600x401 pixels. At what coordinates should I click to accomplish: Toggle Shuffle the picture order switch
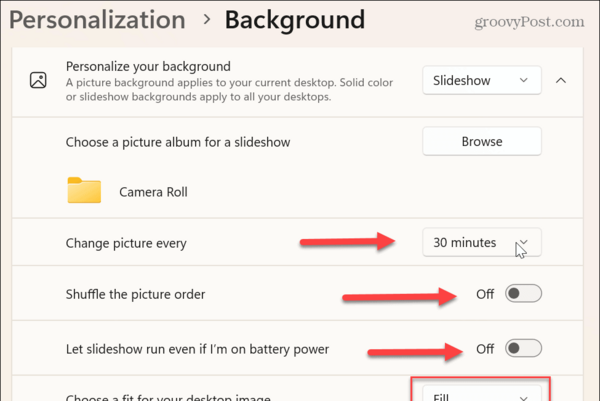coord(523,294)
